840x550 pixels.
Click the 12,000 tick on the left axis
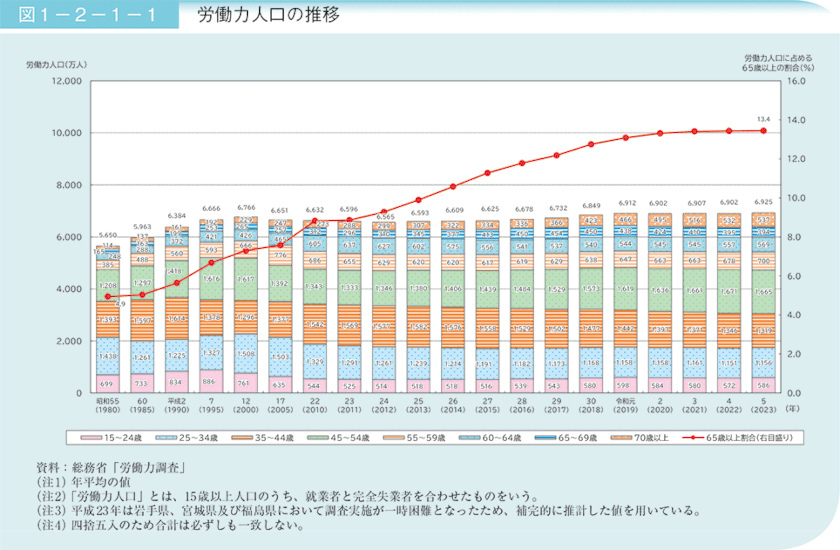66,80
